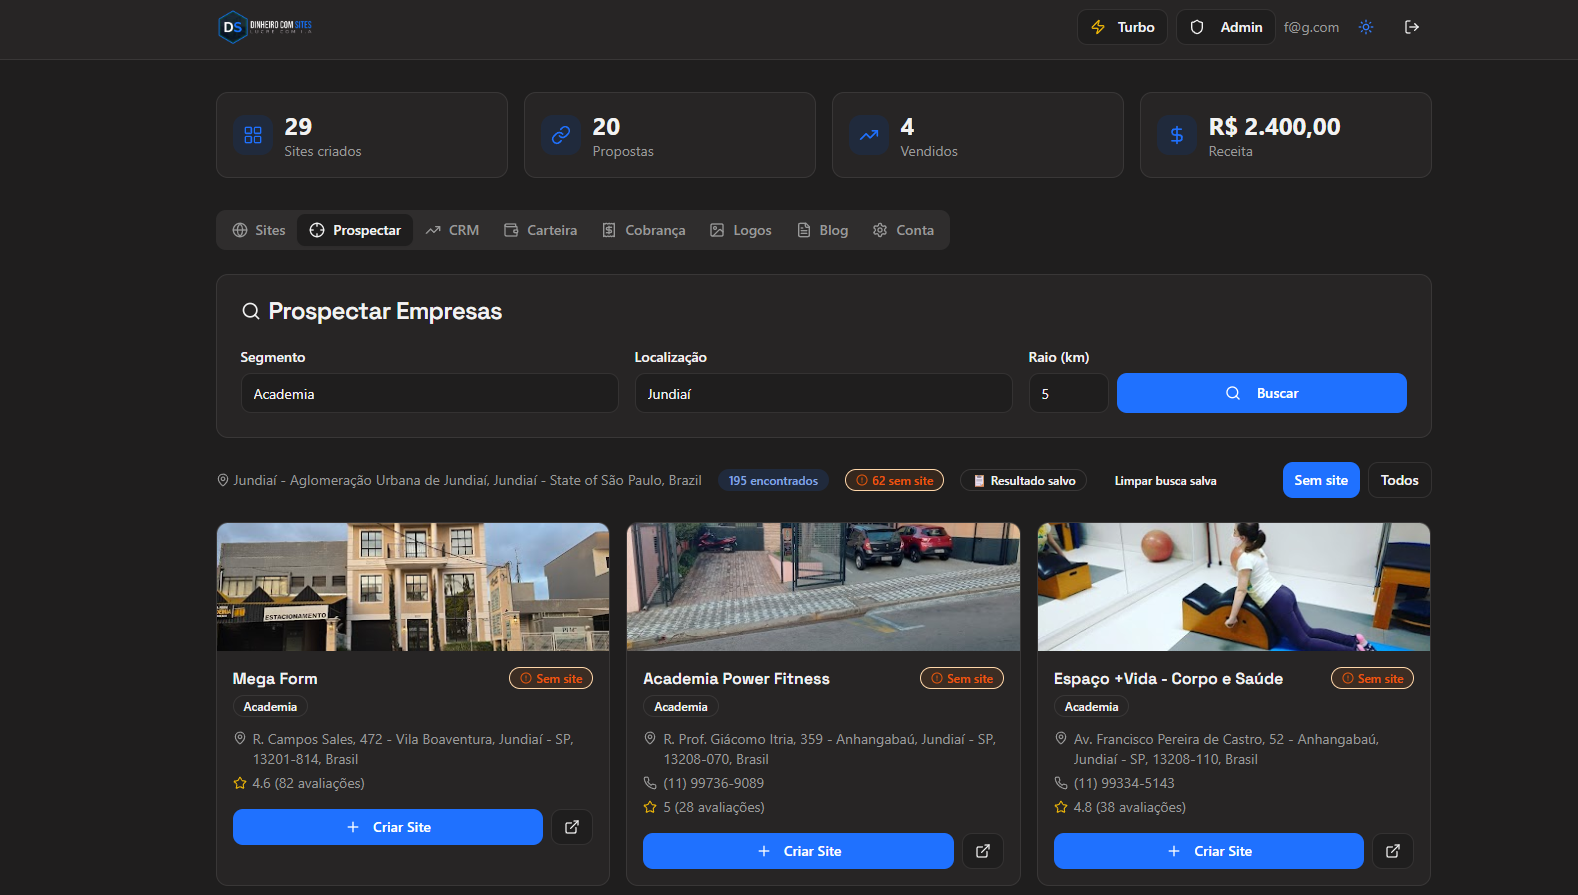
Task: Click Criar Site for Academia Power Fitness
Action: coord(798,851)
